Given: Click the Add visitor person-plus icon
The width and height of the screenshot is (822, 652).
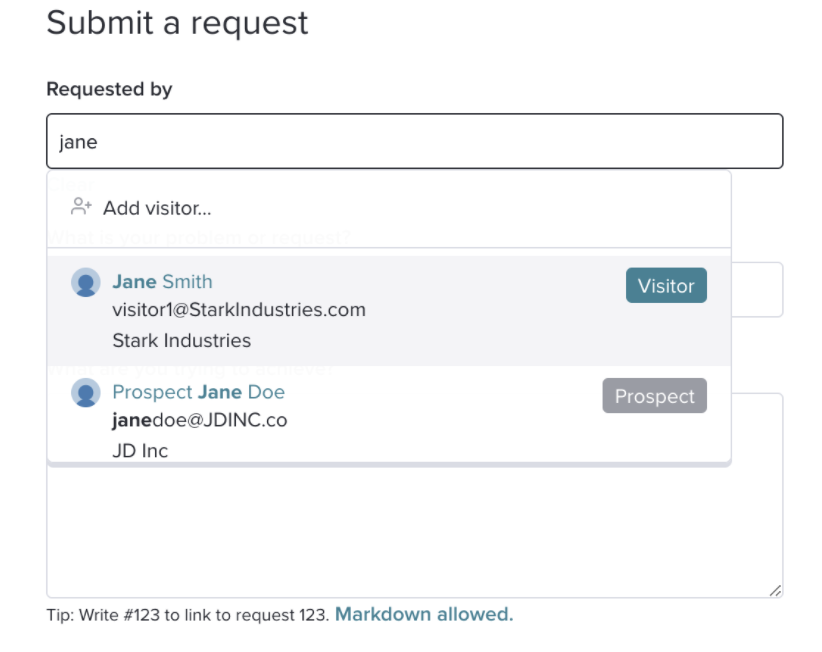Looking at the screenshot, I should click(x=81, y=207).
